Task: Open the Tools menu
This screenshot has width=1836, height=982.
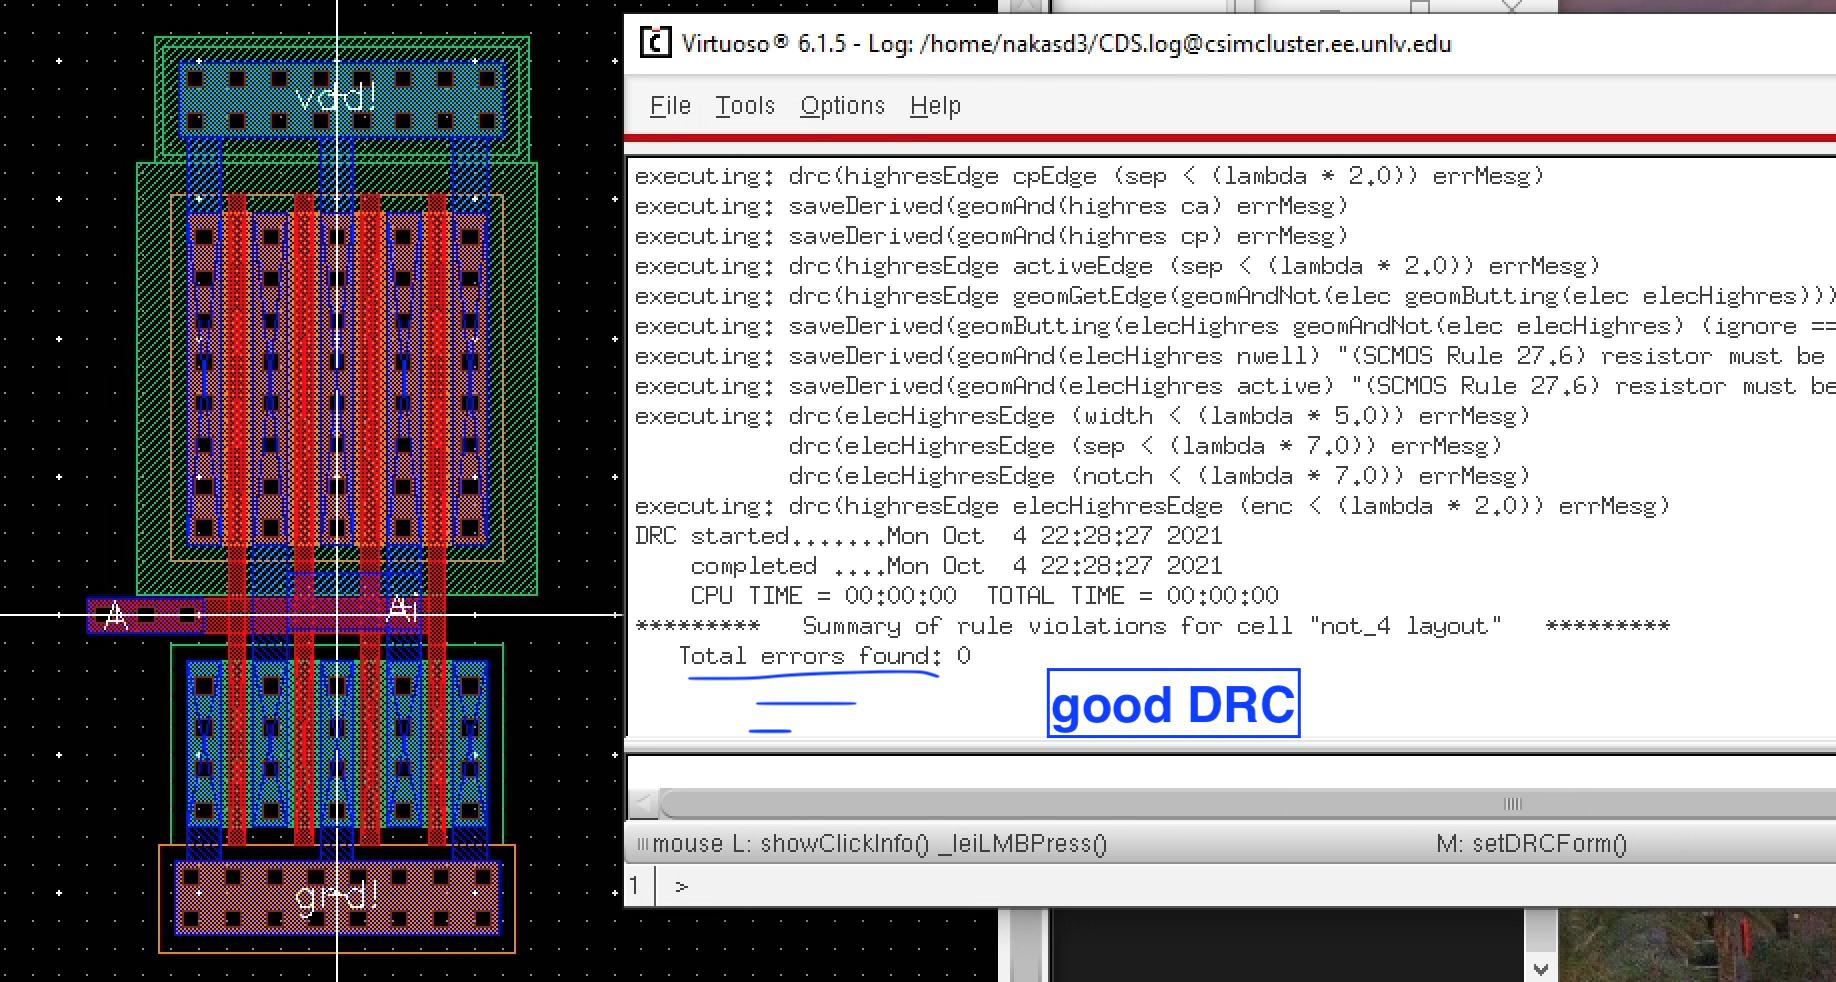Action: coord(745,105)
